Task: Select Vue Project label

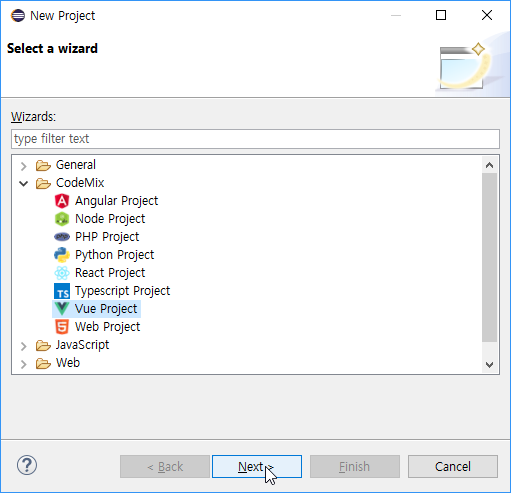Action: 106,309
